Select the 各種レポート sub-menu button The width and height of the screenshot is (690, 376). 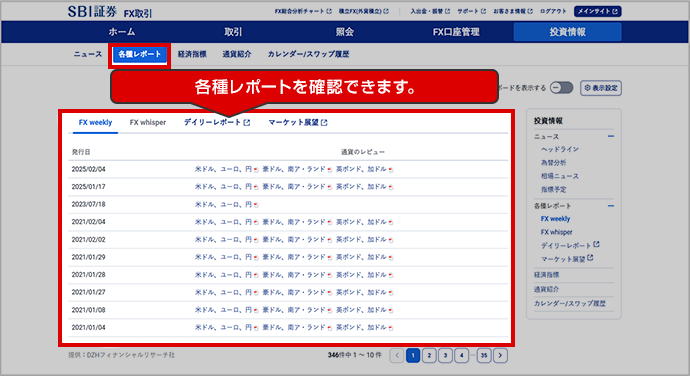[x=139, y=55]
